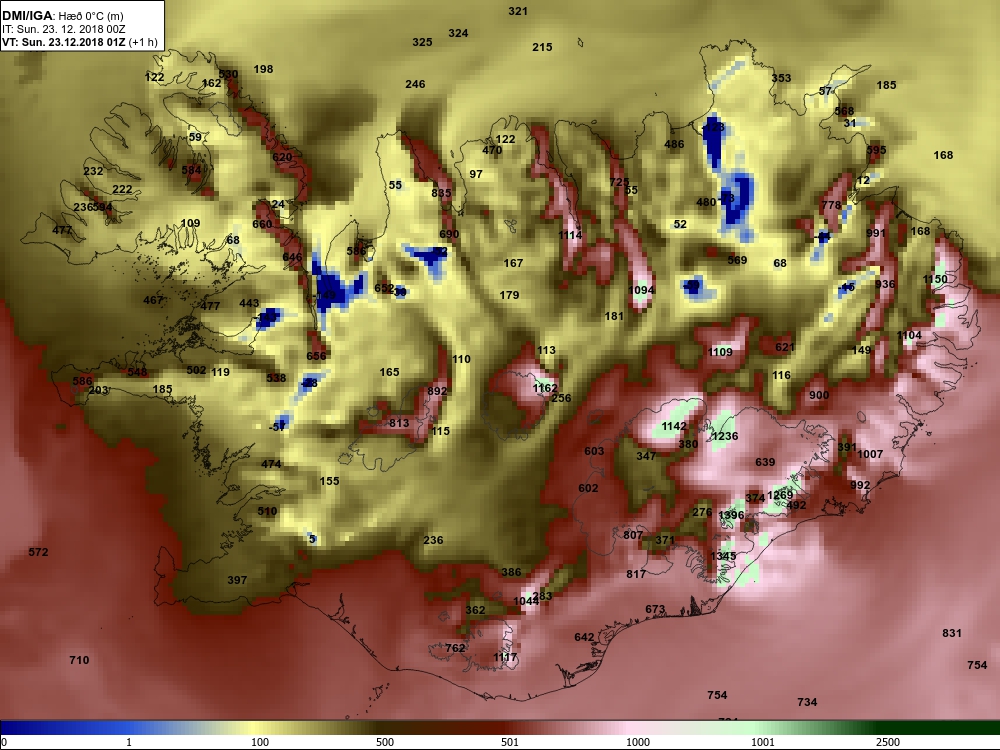Screen dimensions: 1000x750
Task: Click the map value 620
Action: (x=282, y=157)
